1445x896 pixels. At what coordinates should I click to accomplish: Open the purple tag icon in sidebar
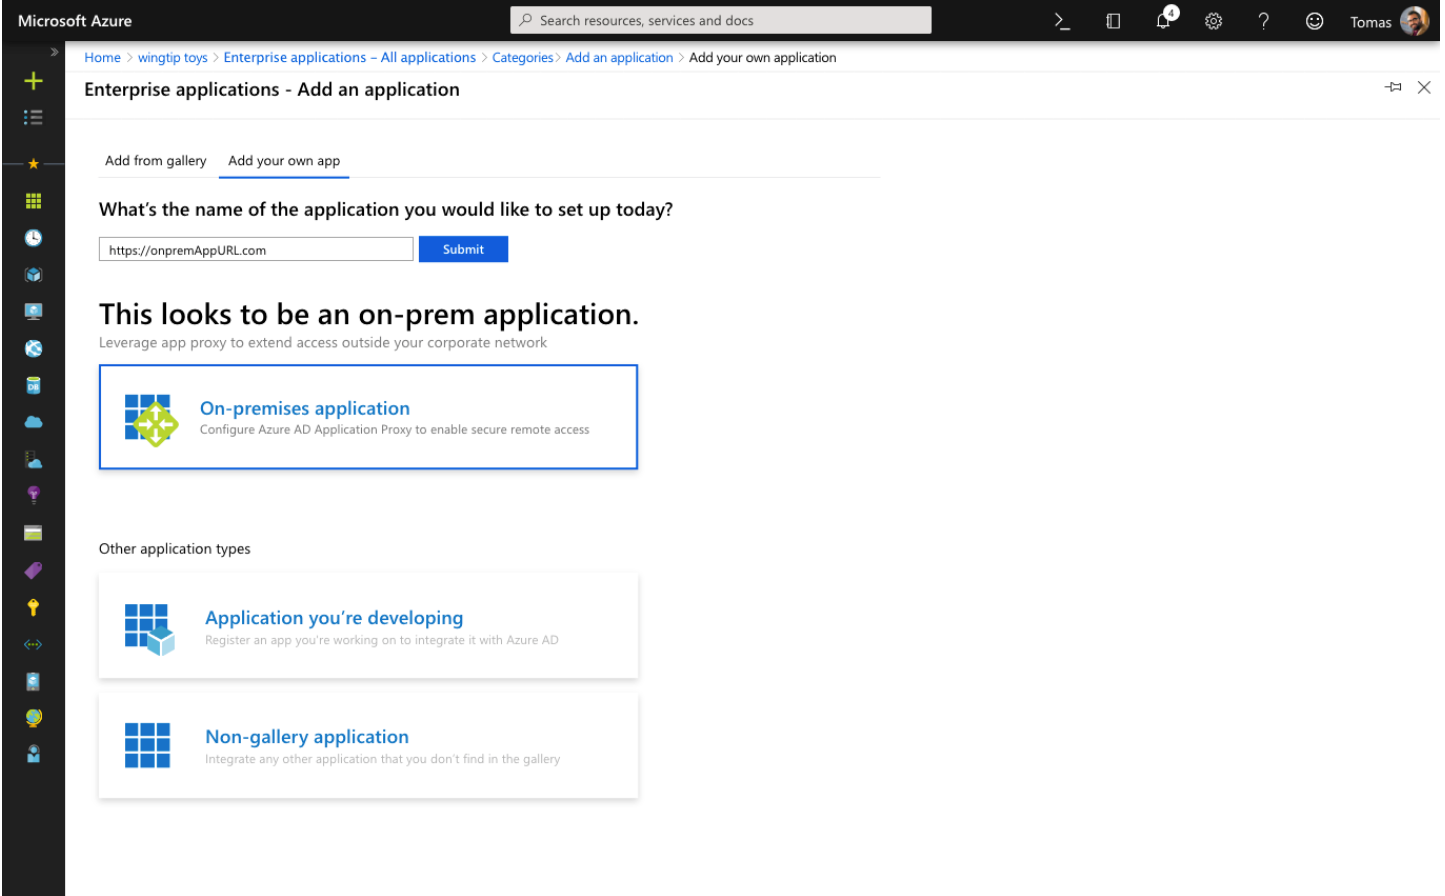tap(33, 571)
